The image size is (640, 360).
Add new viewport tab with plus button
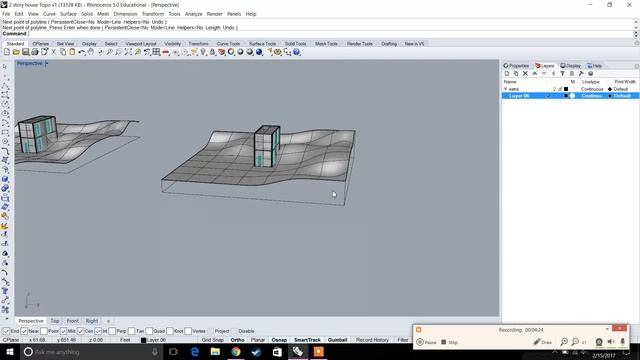click(108, 321)
